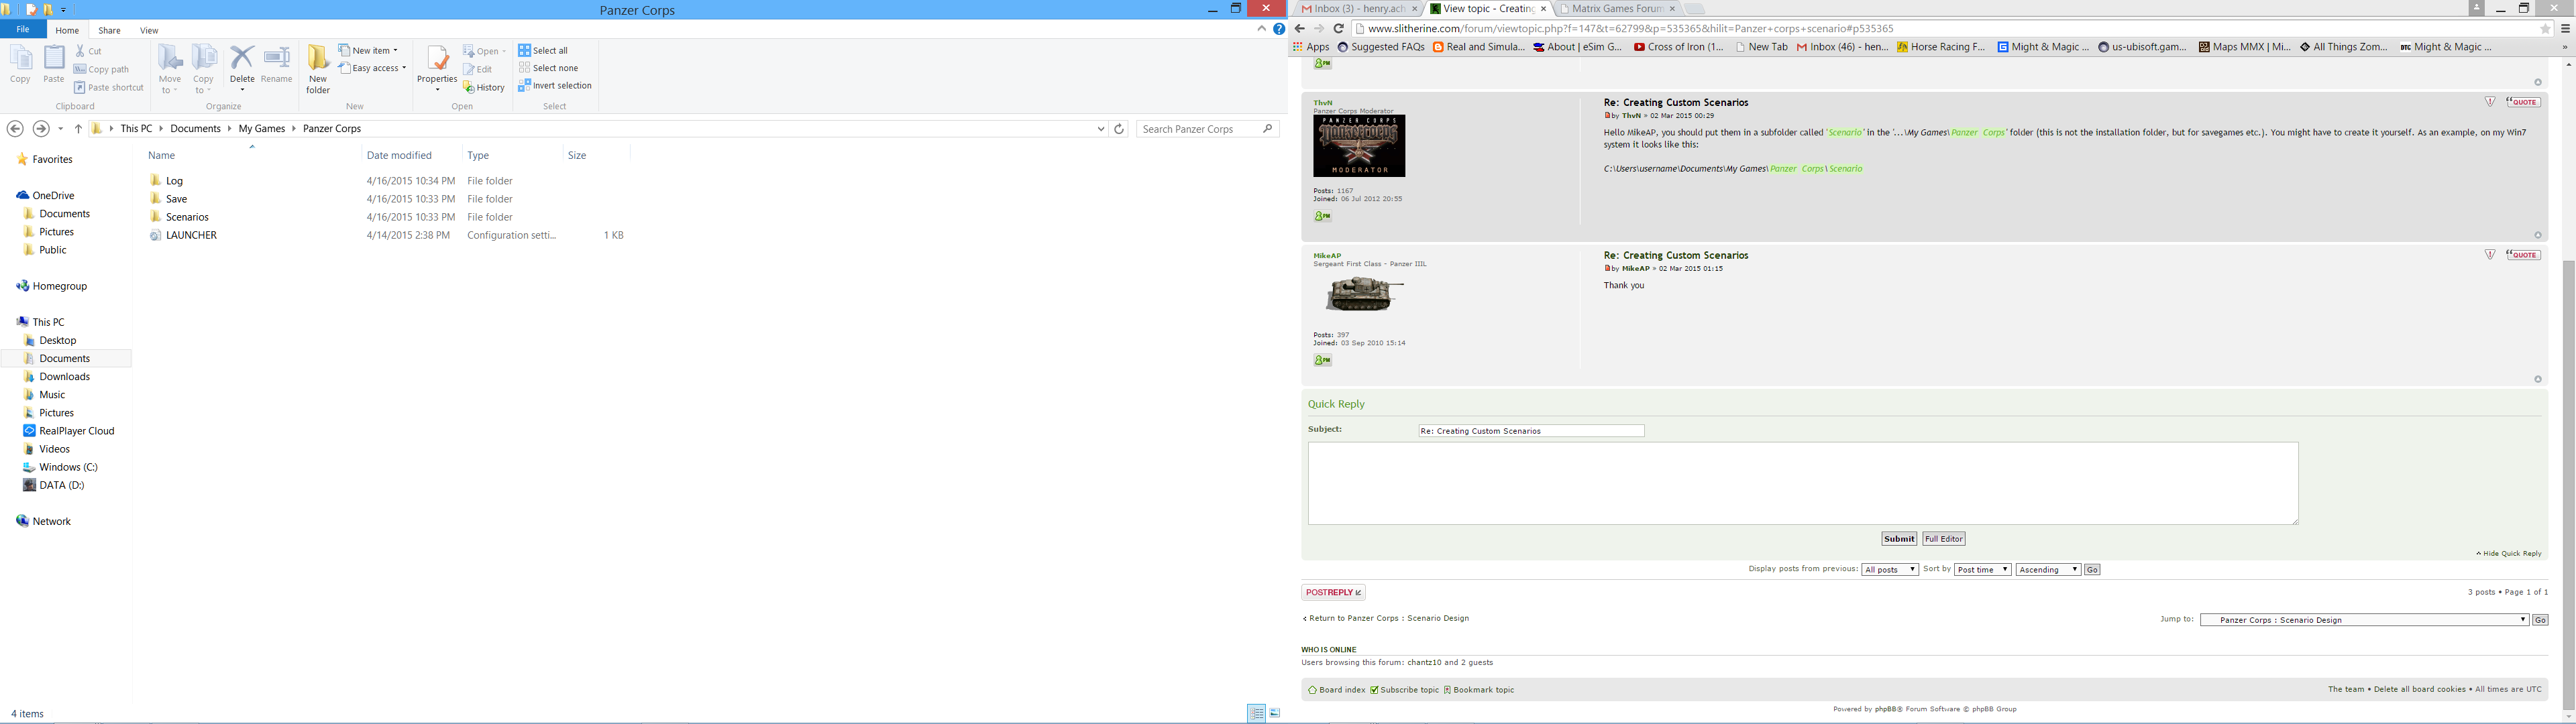The width and height of the screenshot is (2576, 724).
Task: Select the LAUNCHER configuration file
Action: pyautogui.click(x=191, y=235)
